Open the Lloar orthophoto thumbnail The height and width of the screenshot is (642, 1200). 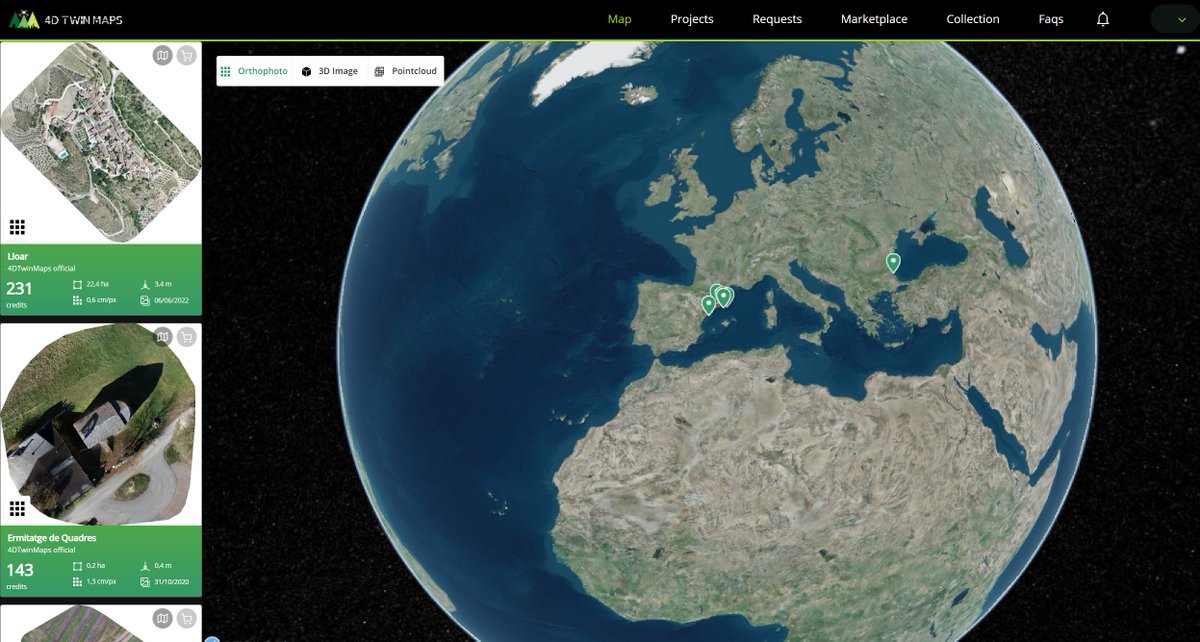(x=101, y=143)
